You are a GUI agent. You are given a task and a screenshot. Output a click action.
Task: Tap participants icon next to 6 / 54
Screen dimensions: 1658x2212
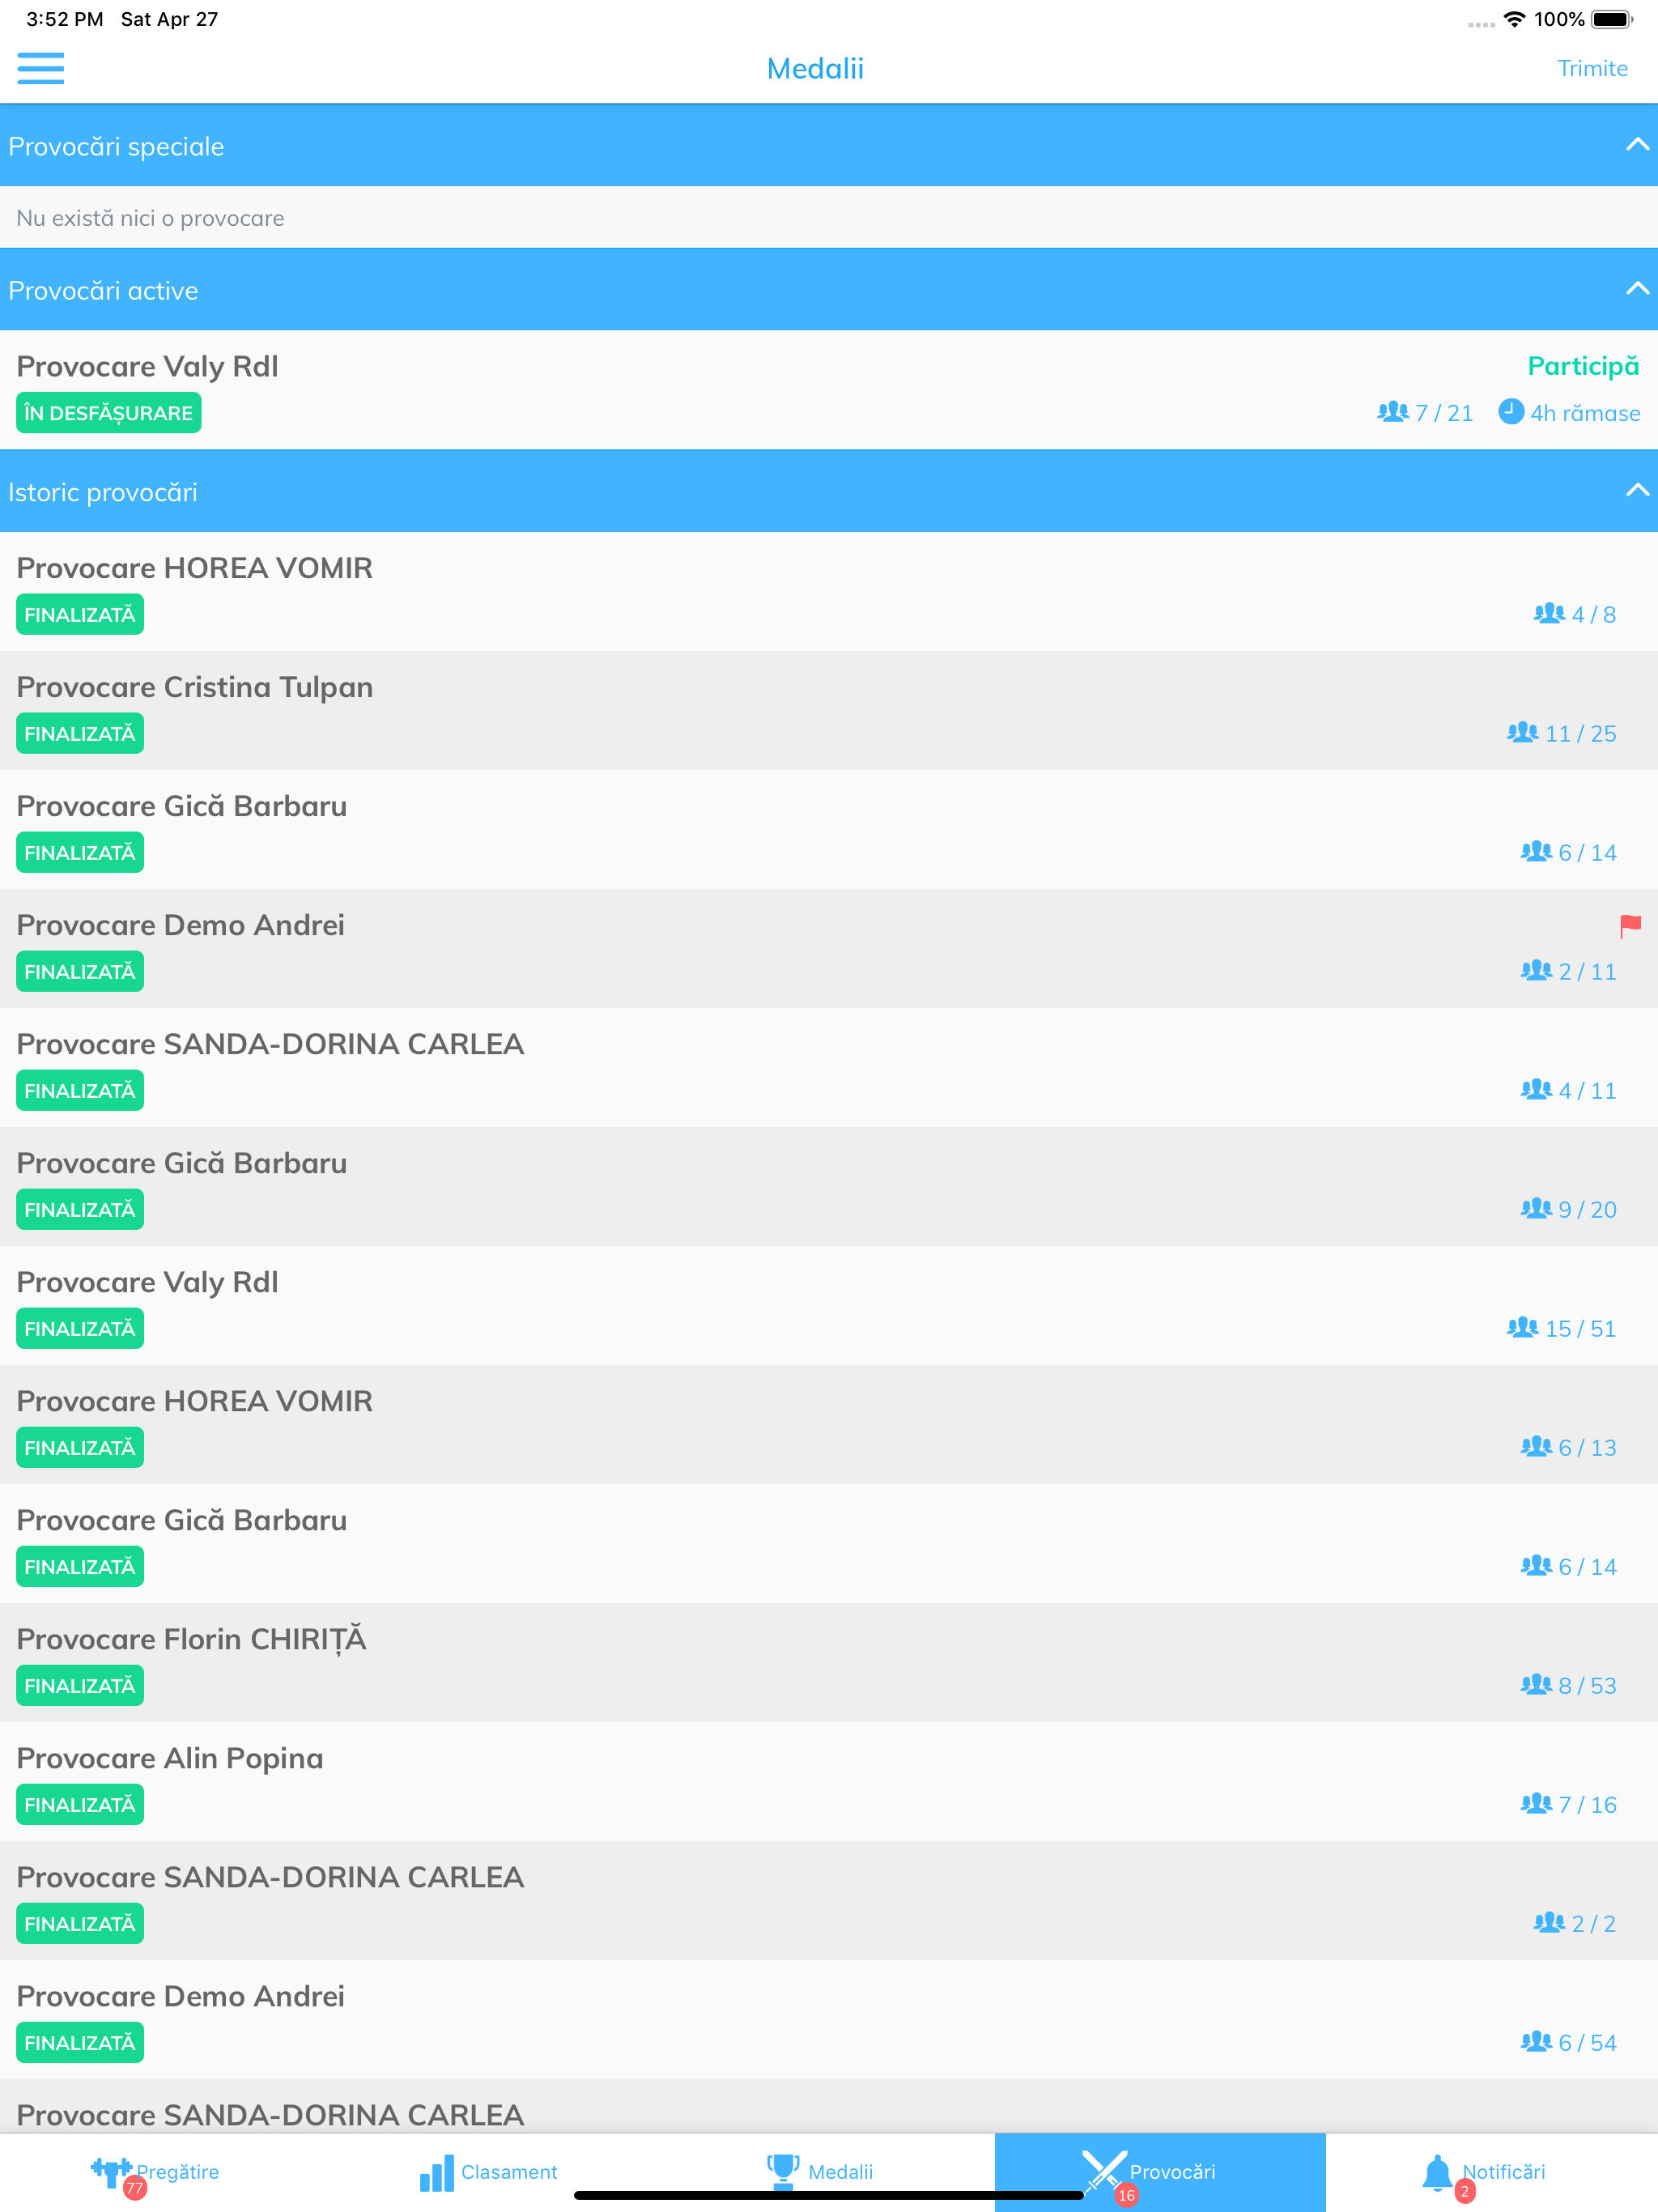coord(1537,2041)
